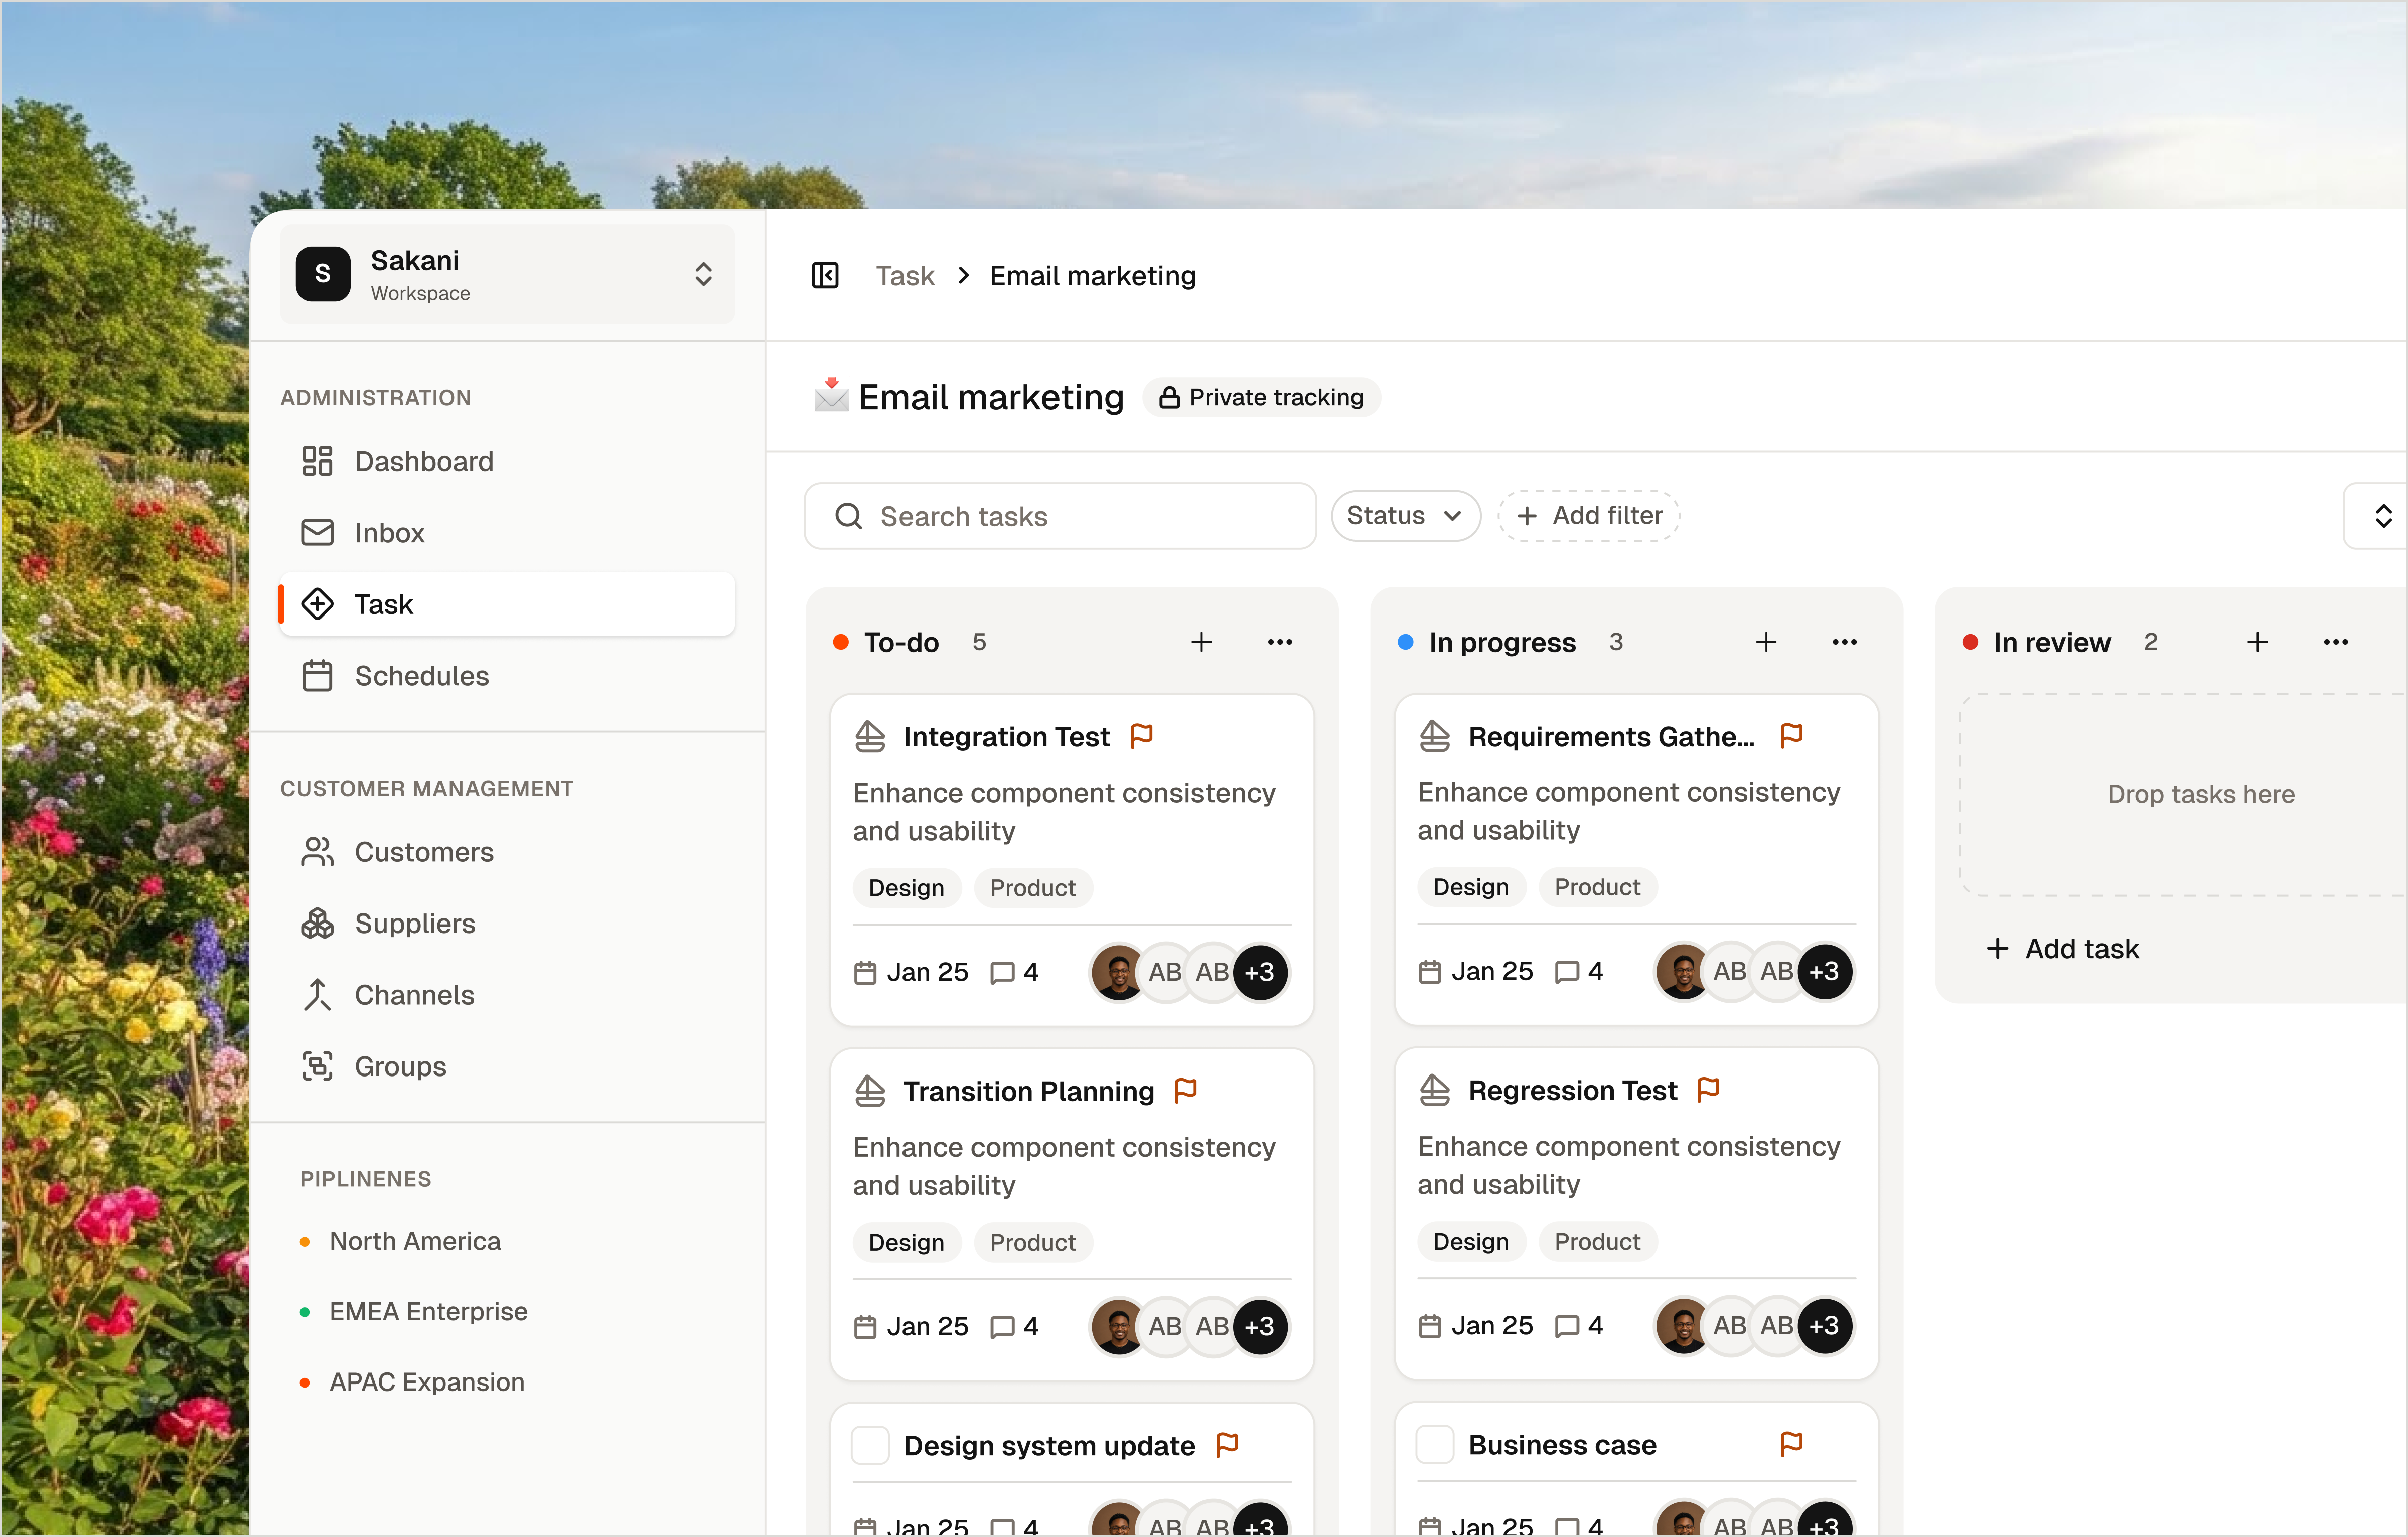
Task: Open EMEA Enterprise pipeline
Action: pyautogui.click(x=414, y=1311)
